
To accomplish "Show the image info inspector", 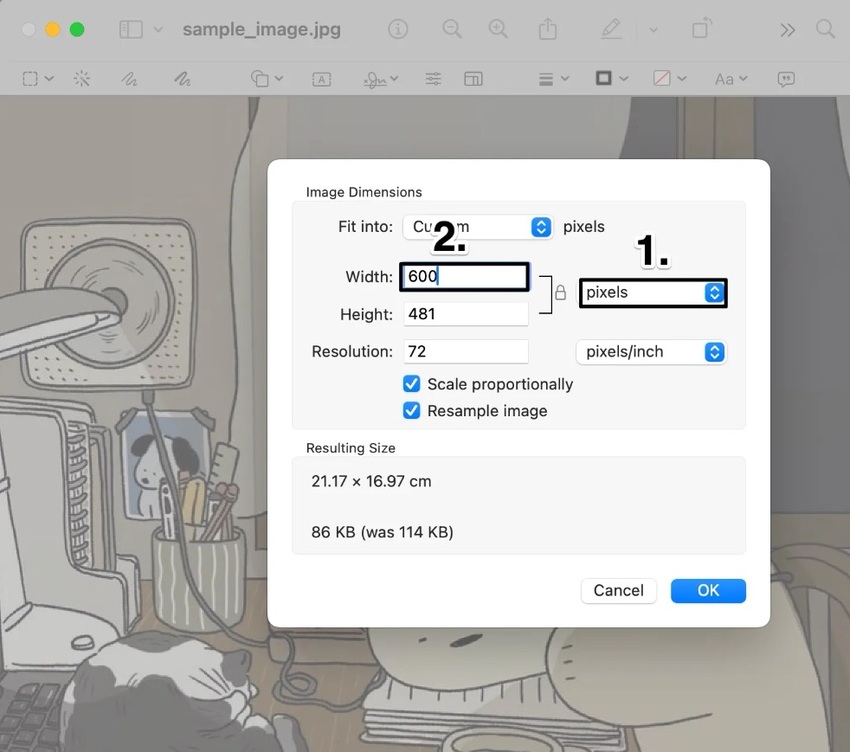I will (398, 29).
